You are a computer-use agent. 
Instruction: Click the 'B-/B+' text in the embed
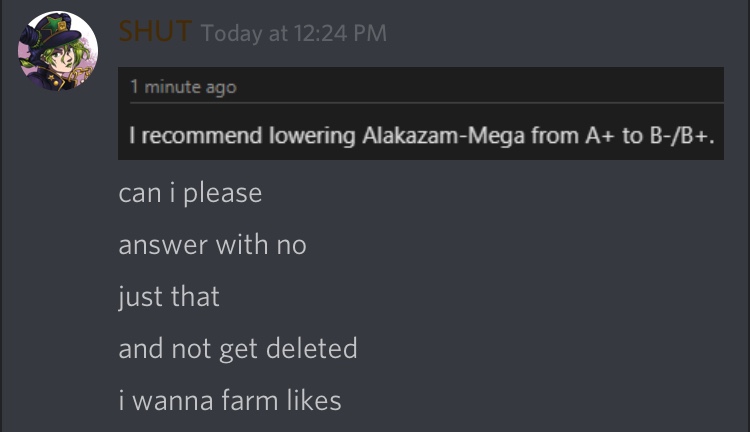click(x=681, y=135)
